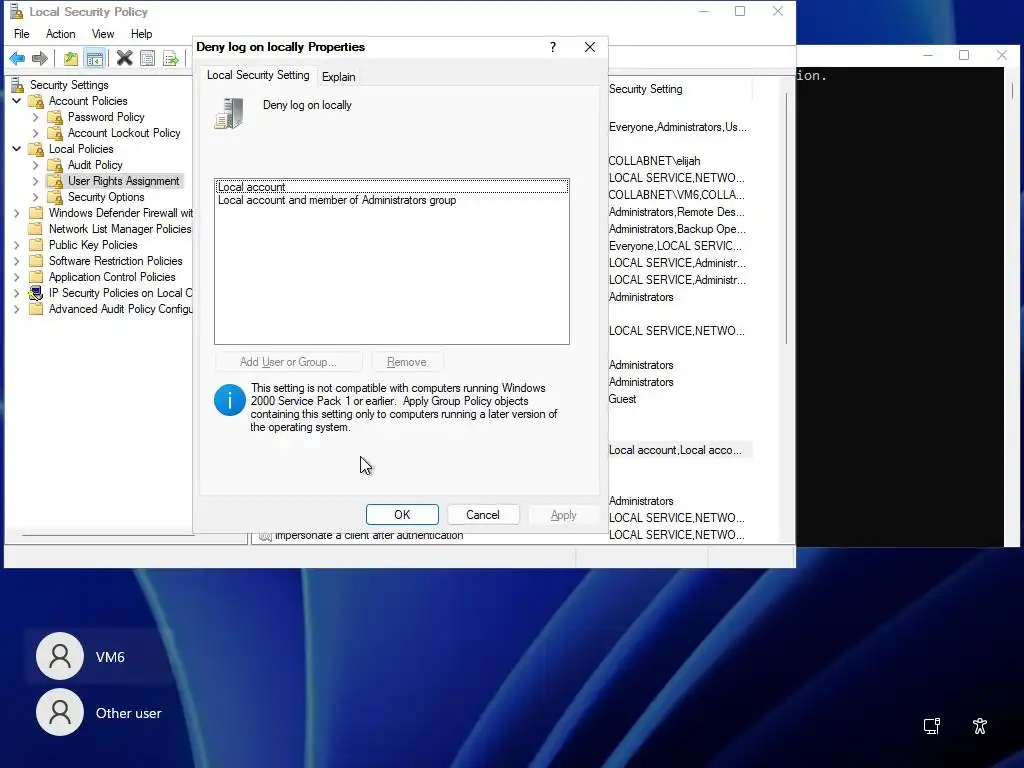Screen dimensions: 1024x768
Task: Expand the Security Options node
Action: pos(36,197)
